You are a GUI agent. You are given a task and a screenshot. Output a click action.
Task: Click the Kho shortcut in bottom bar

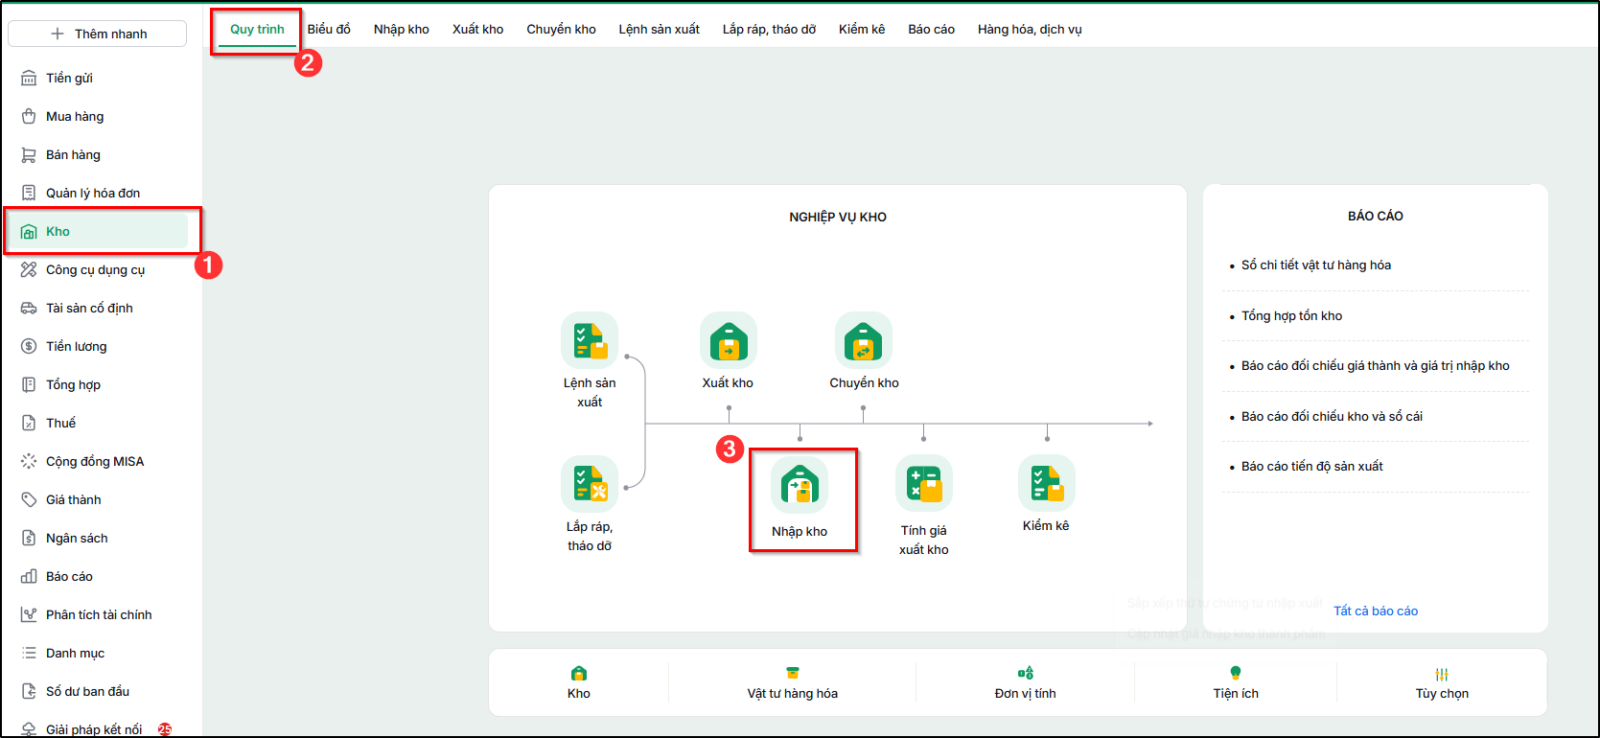[579, 683]
